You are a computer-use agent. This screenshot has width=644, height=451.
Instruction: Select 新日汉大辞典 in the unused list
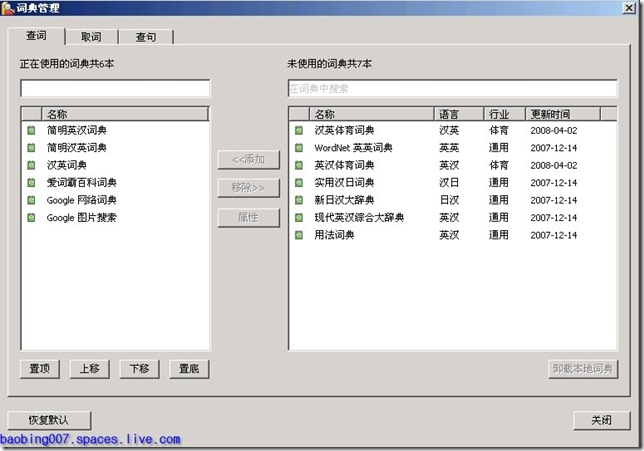pos(453,200)
